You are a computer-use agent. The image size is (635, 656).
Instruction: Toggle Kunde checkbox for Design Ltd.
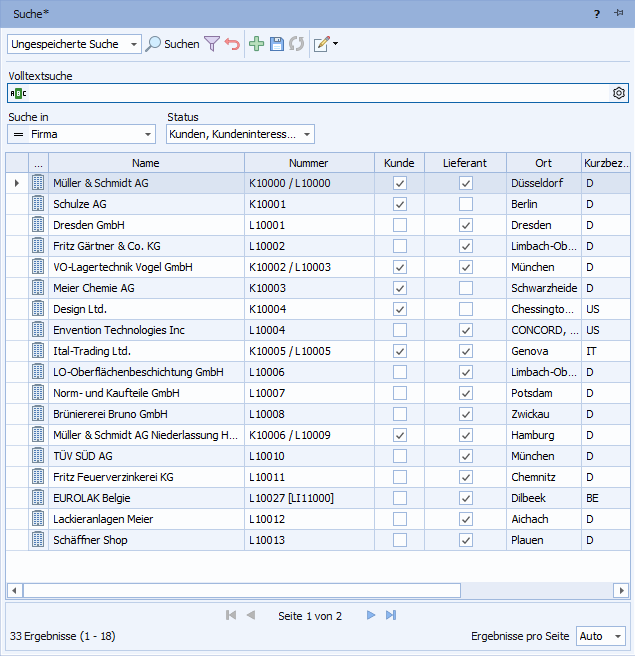point(400,309)
